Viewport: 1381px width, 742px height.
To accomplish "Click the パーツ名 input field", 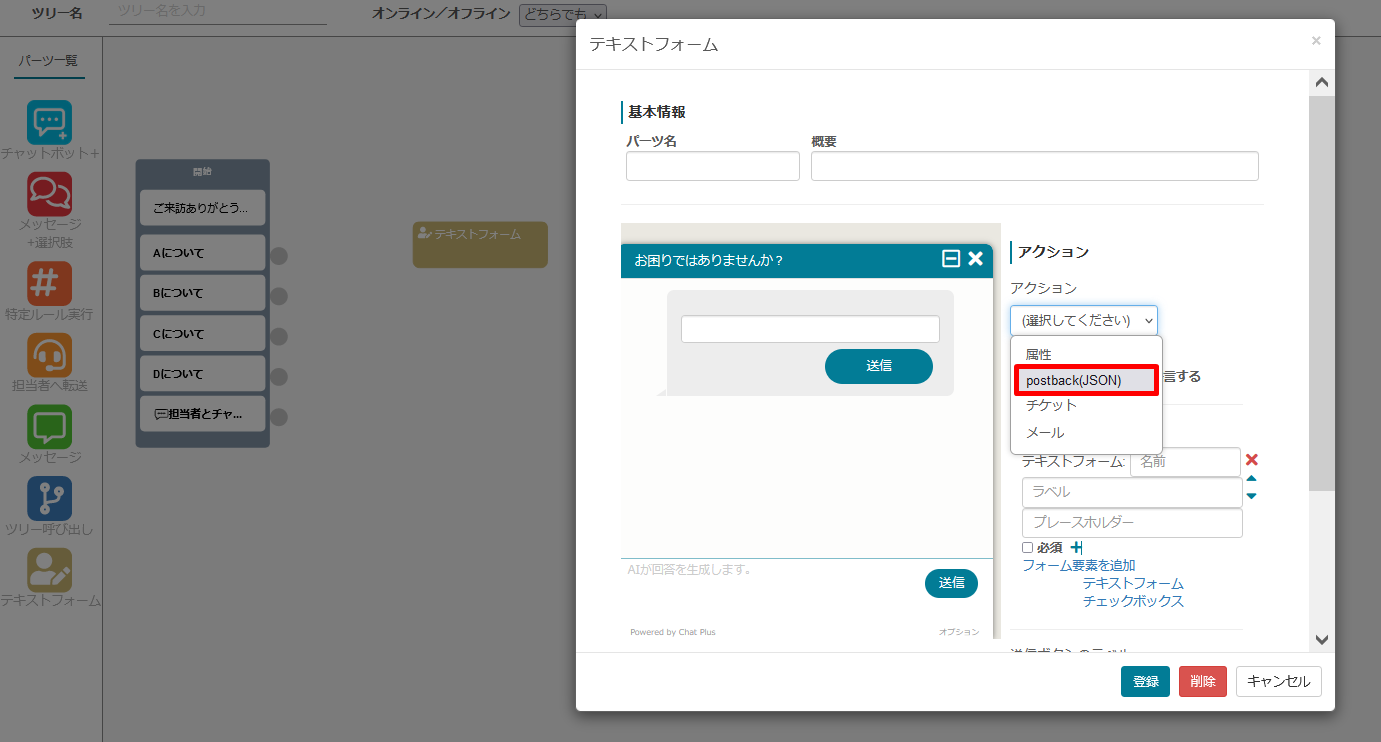I will point(712,166).
